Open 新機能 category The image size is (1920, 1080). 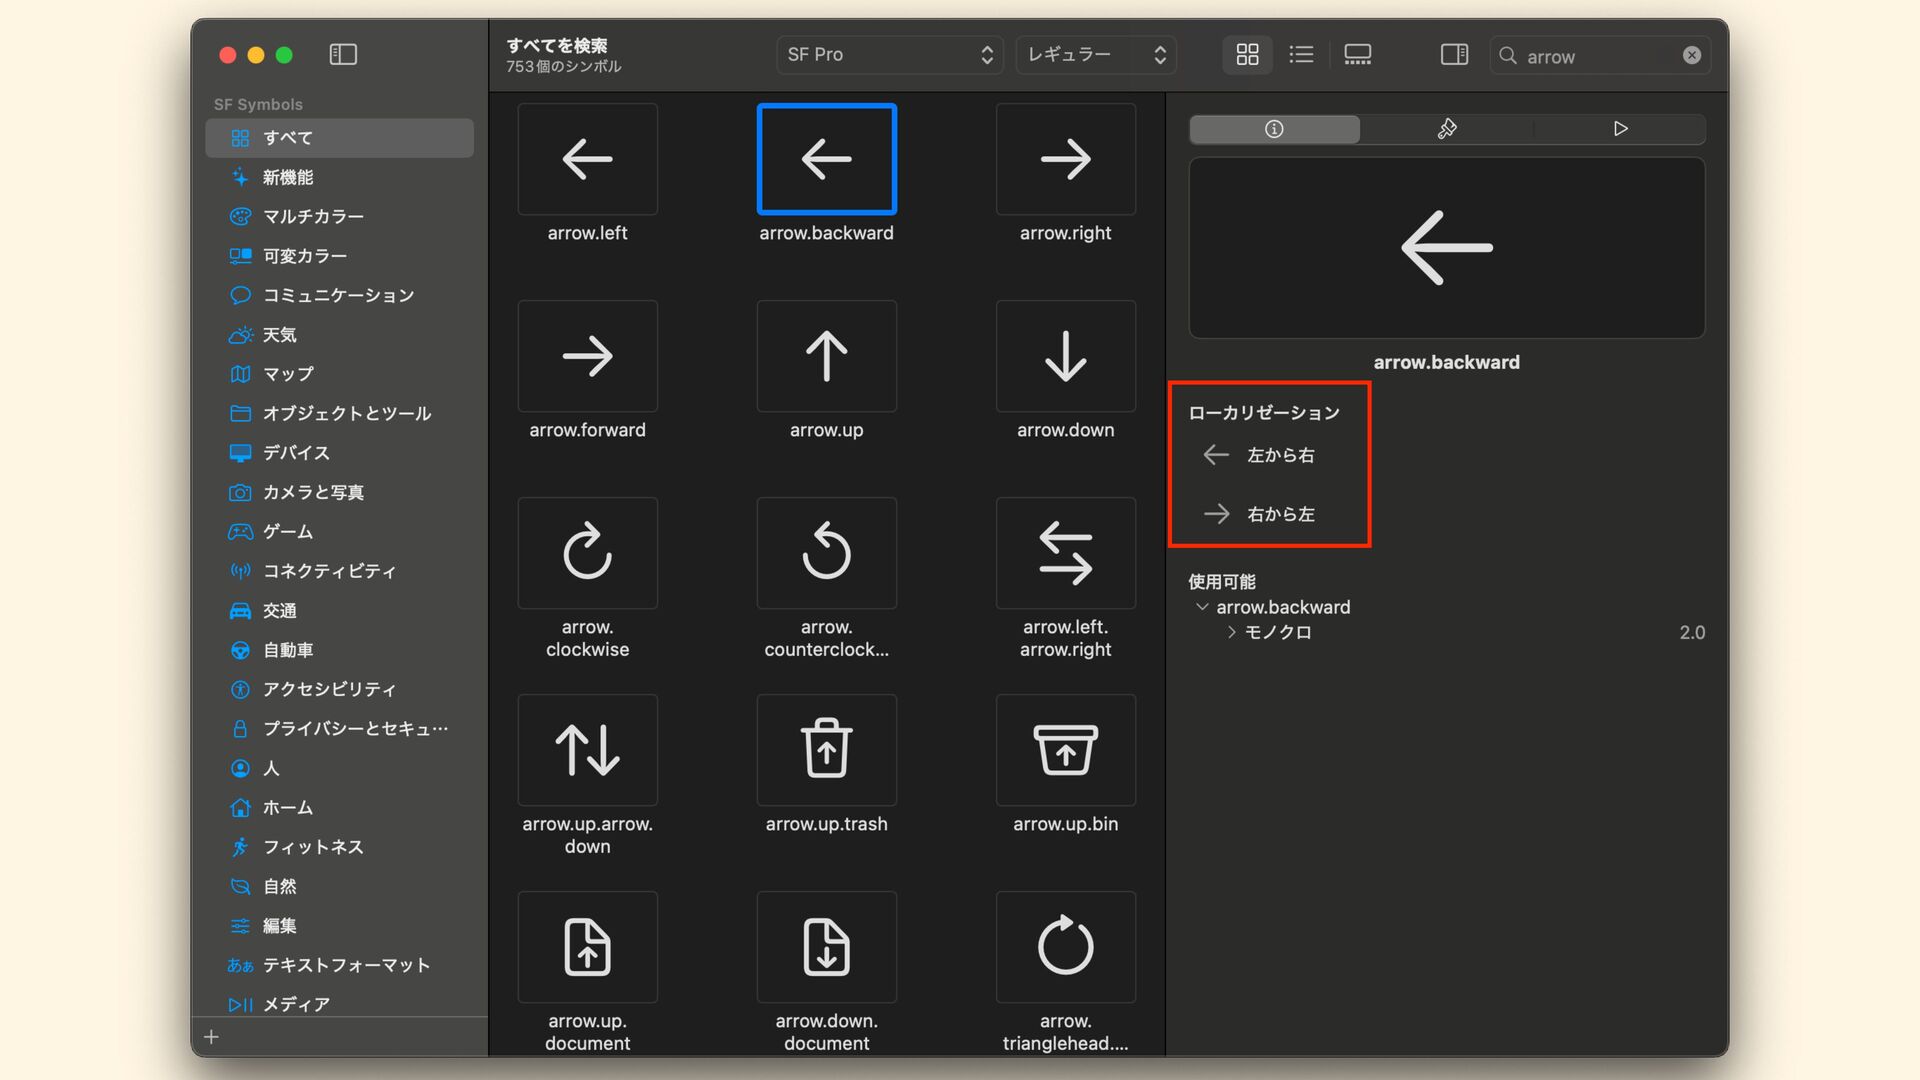click(x=339, y=177)
